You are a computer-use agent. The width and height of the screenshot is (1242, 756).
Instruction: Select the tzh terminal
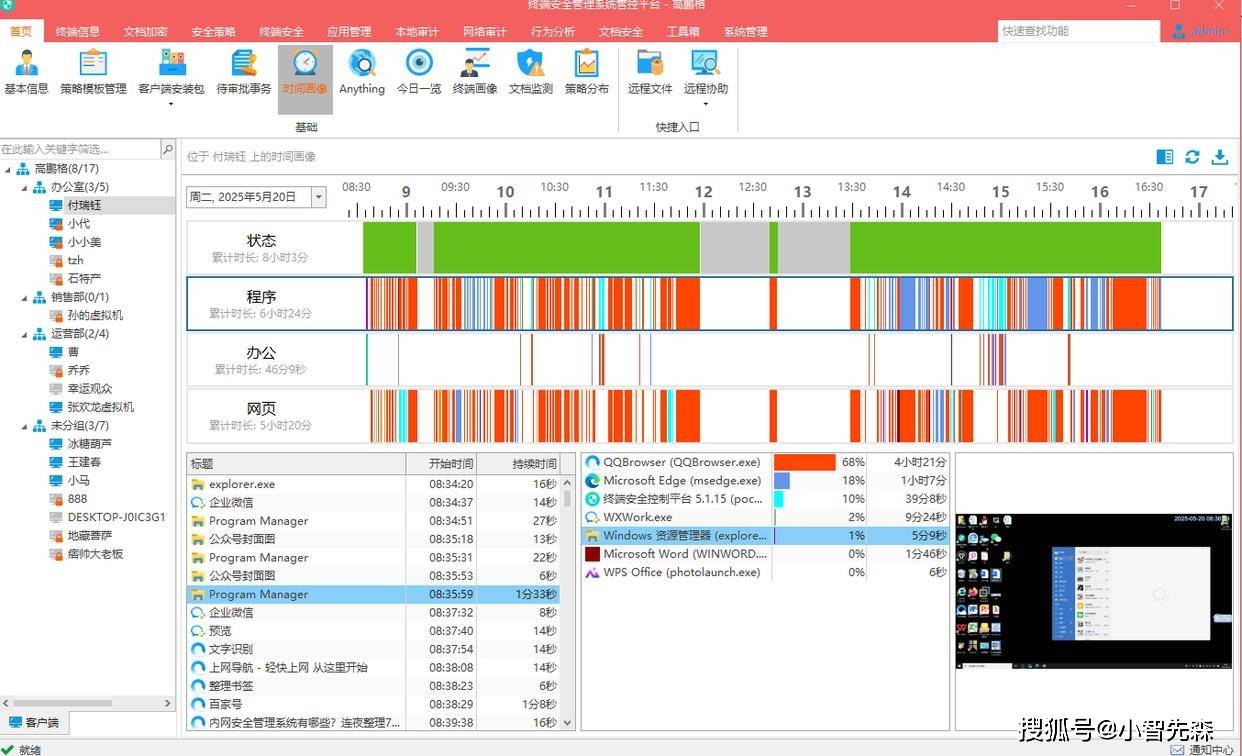coord(76,260)
